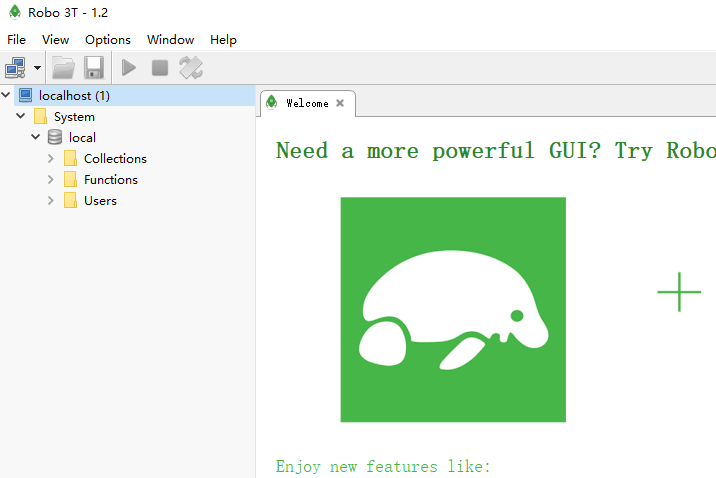Click the Save floppy disk toolbar icon
Viewport: 716px width, 478px height.
pyautogui.click(x=94, y=68)
